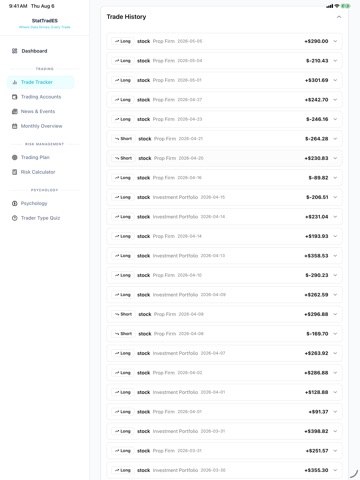Click the Trade History heading text
The image size is (360, 480).
(x=126, y=17)
